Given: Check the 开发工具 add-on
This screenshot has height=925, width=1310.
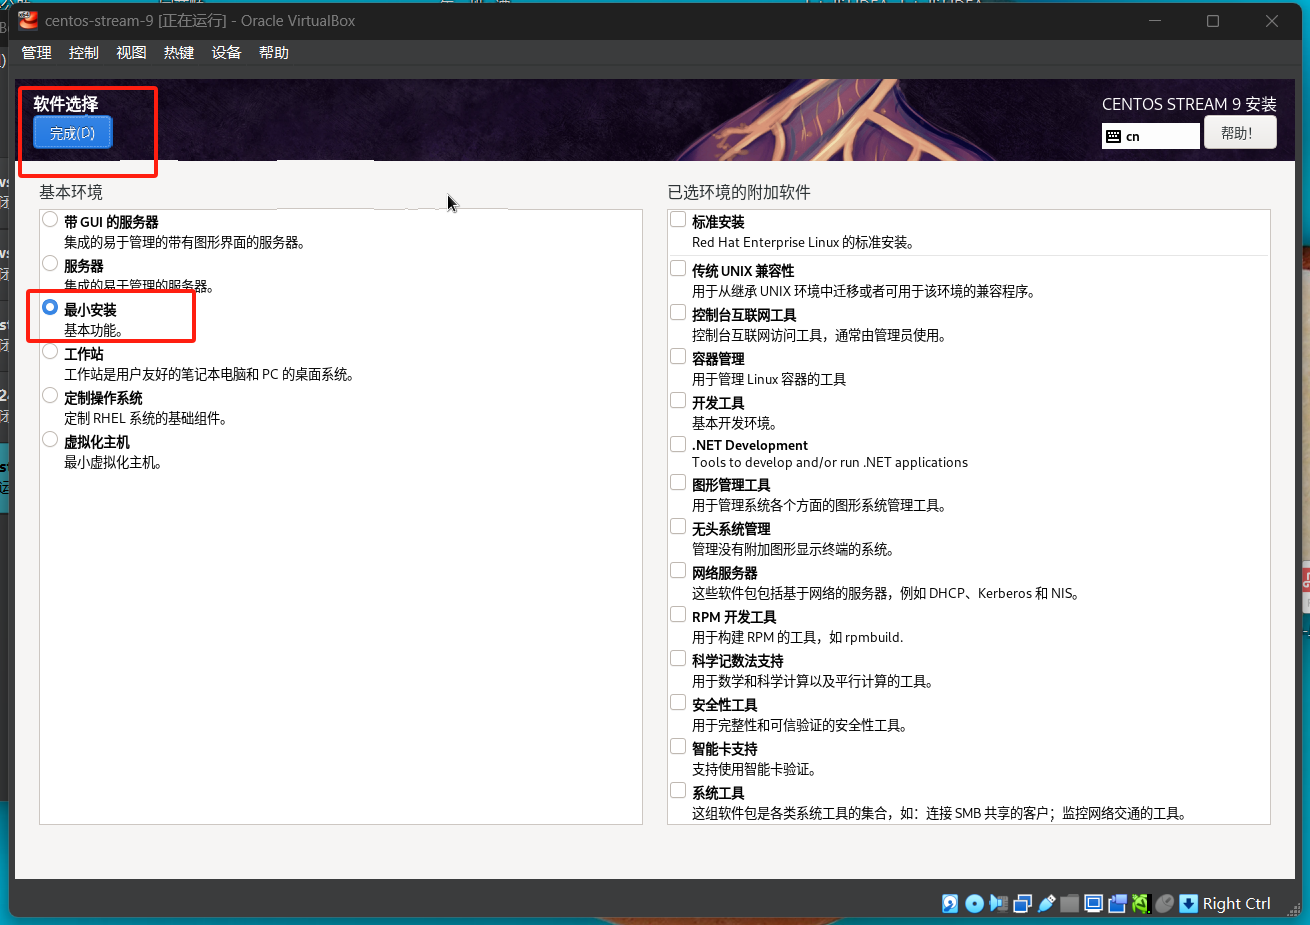Looking at the screenshot, I should pyautogui.click(x=678, y=400).
